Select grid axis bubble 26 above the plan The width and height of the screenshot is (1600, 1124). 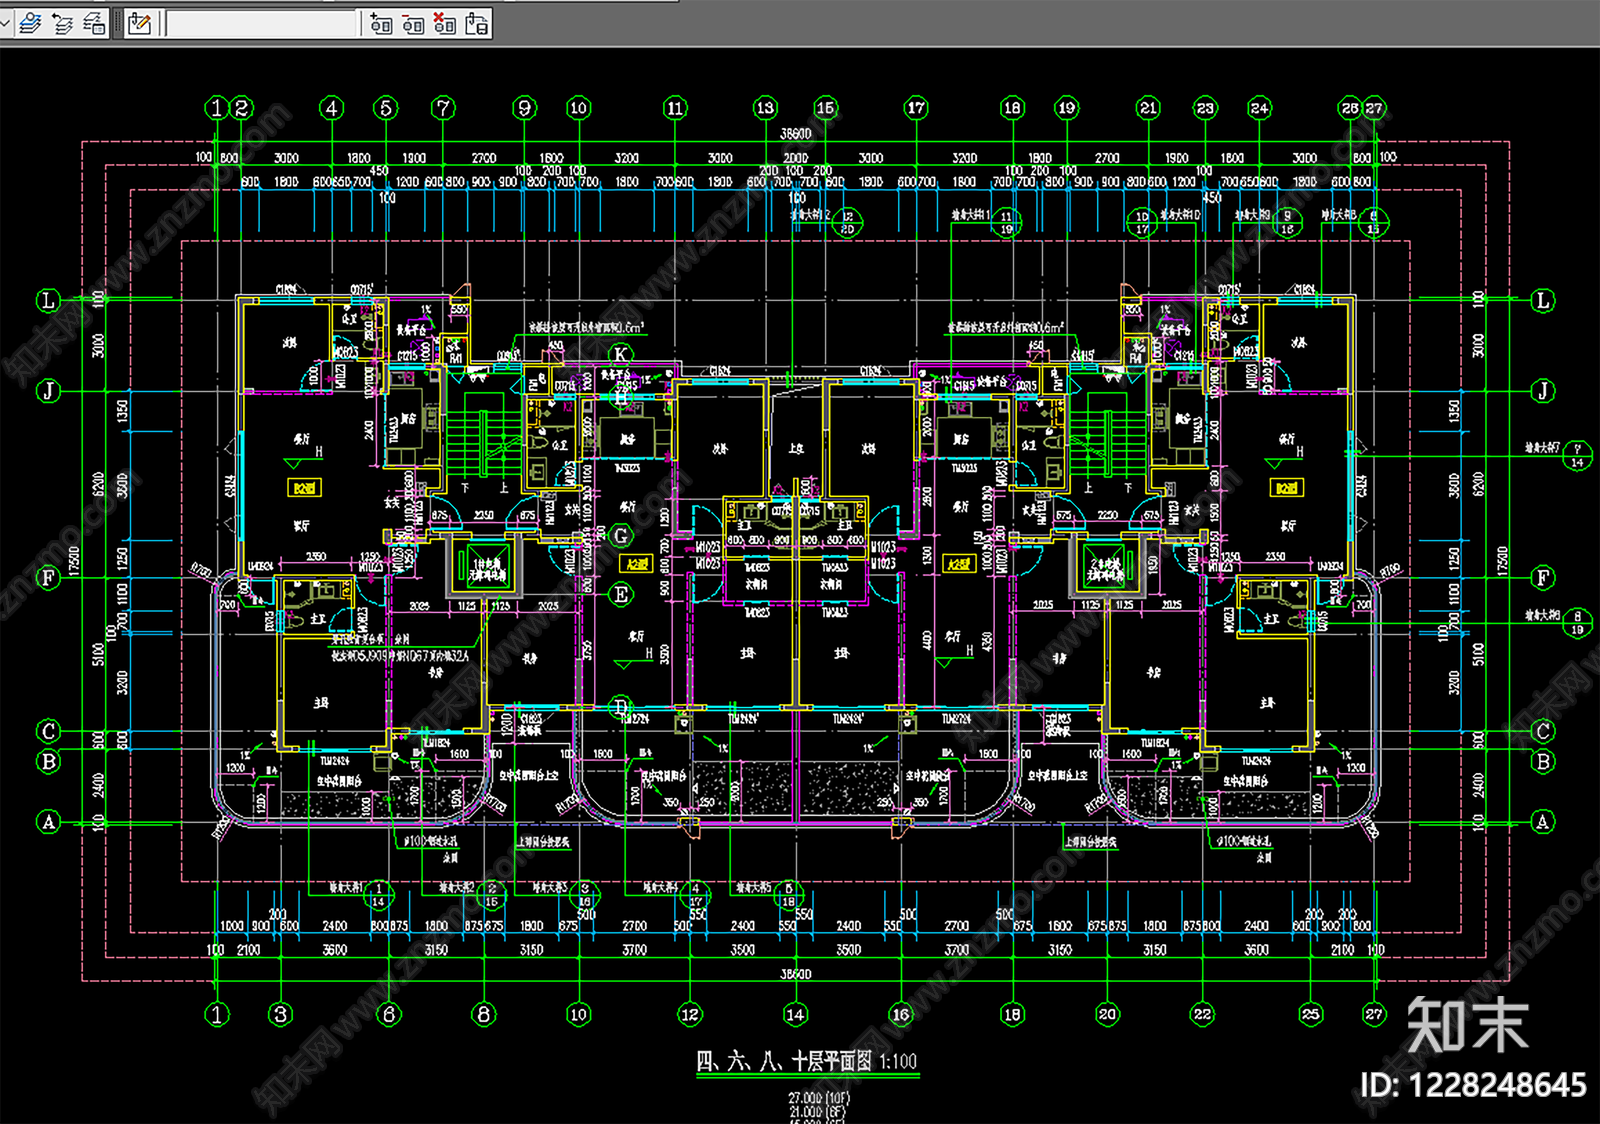[x=1350, y=108]
